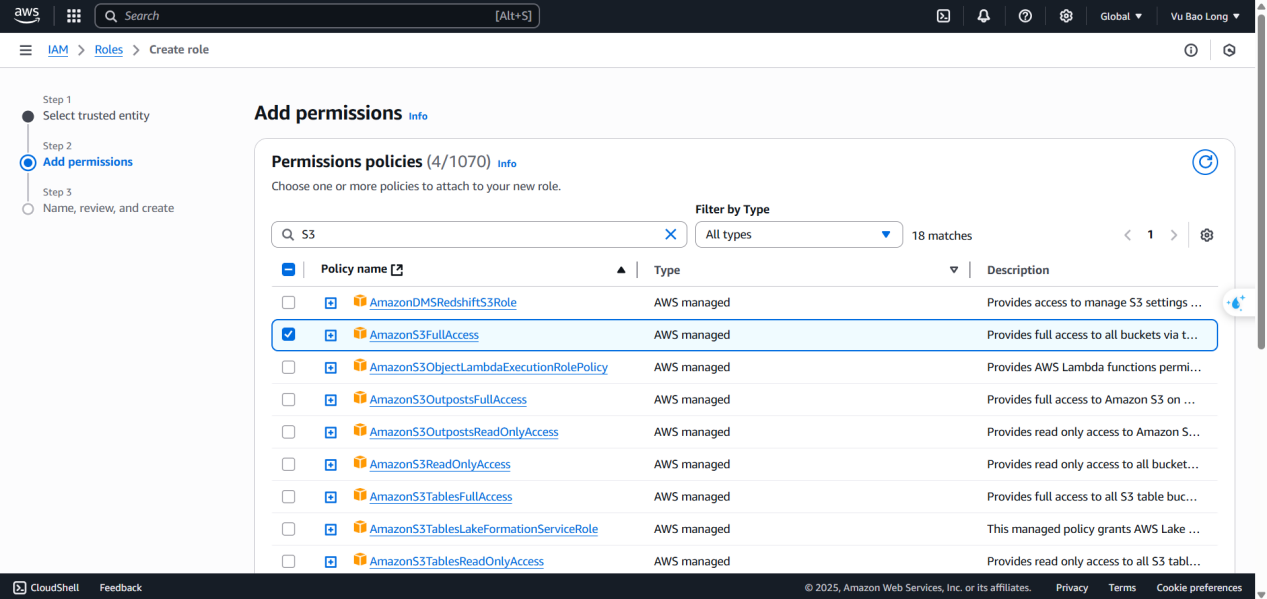Expand the AmazonS3FullAccess policy details
The width and height of the screenshot is (1267, 599).
pyautogui.click(x=331, y=335)
